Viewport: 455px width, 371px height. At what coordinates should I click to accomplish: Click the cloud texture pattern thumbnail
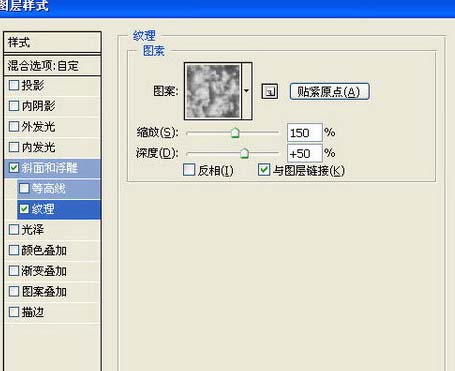tap(213, 91)
